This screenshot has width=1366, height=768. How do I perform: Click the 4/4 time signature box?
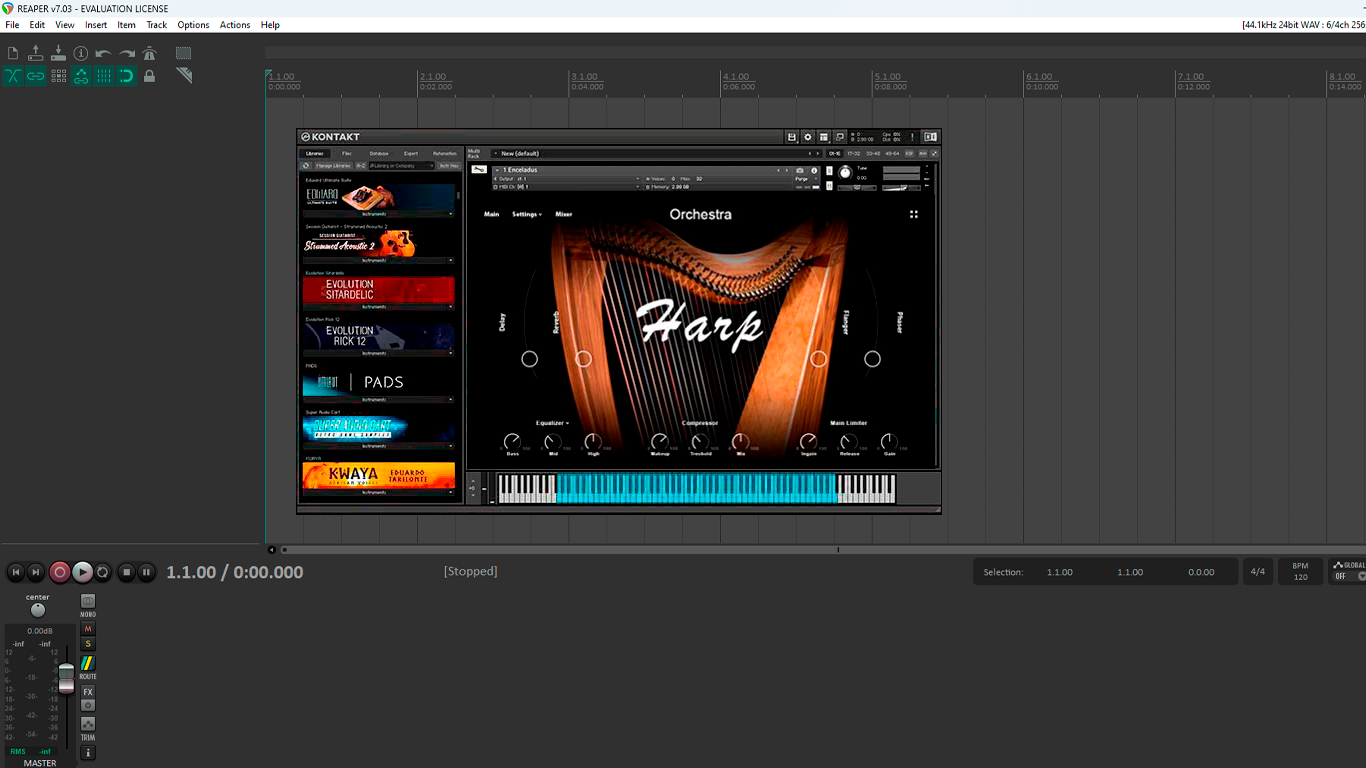tap(1258, 572)
